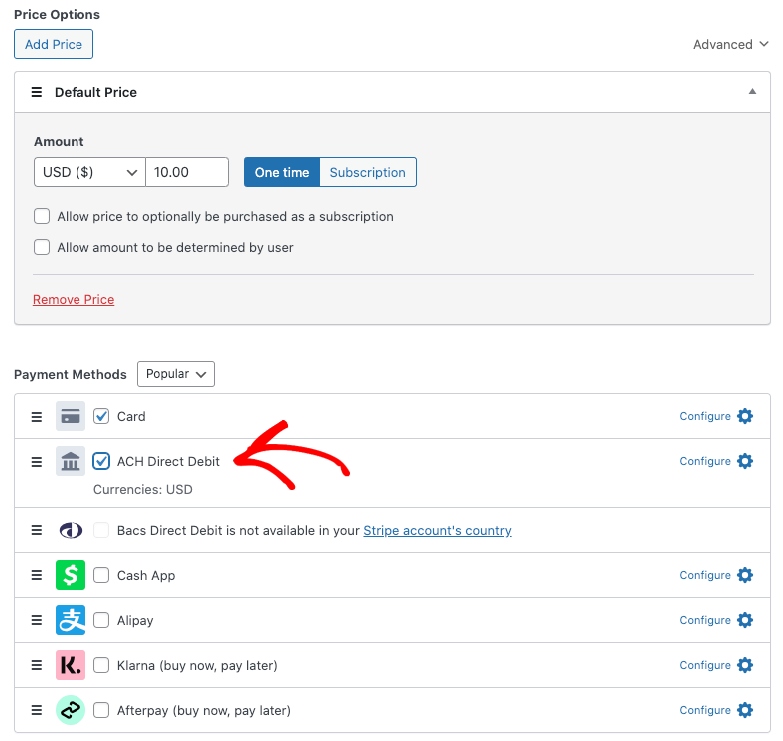Click the green Cash App logo icon
783x741 pixels.
coord(70,575)
